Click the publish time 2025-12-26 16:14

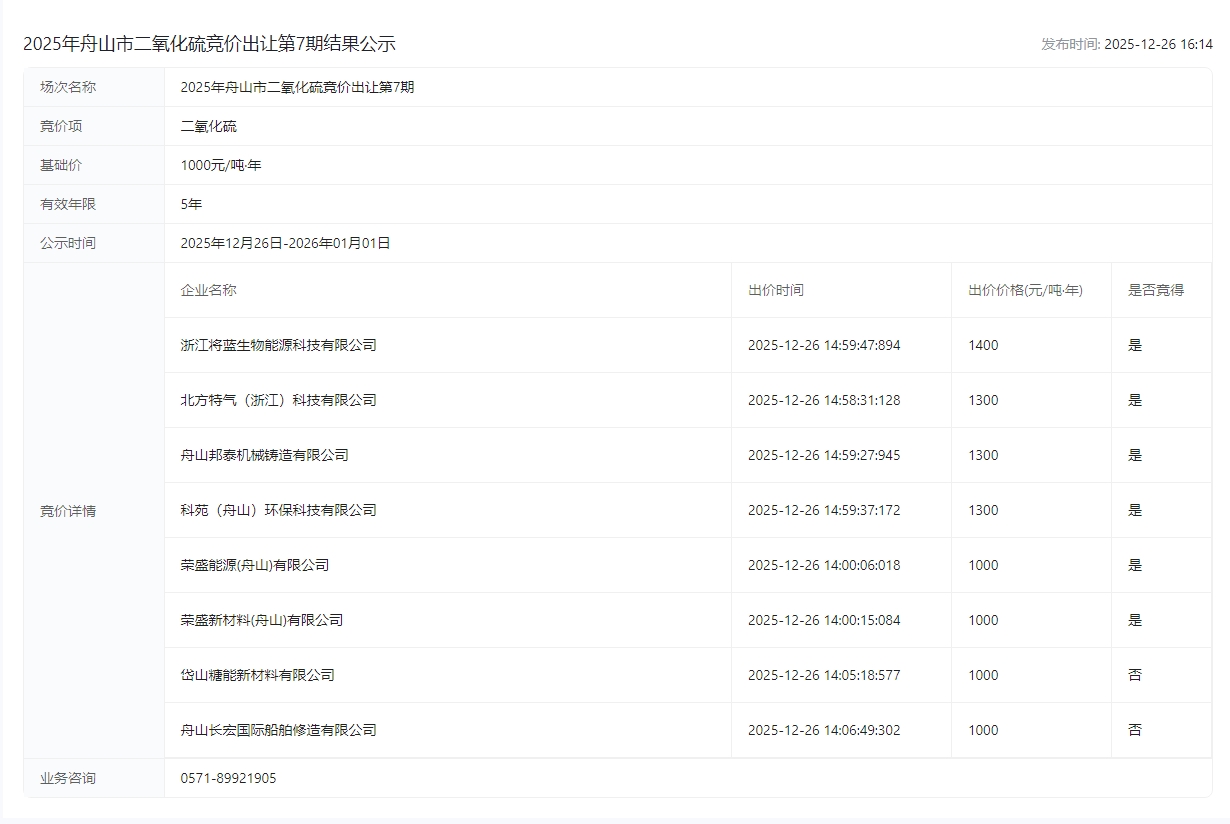click(1157, 44)
